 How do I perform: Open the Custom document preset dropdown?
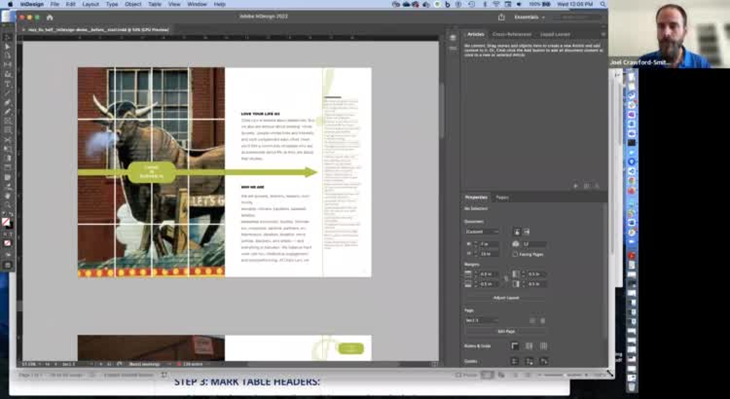coord(482,231)
